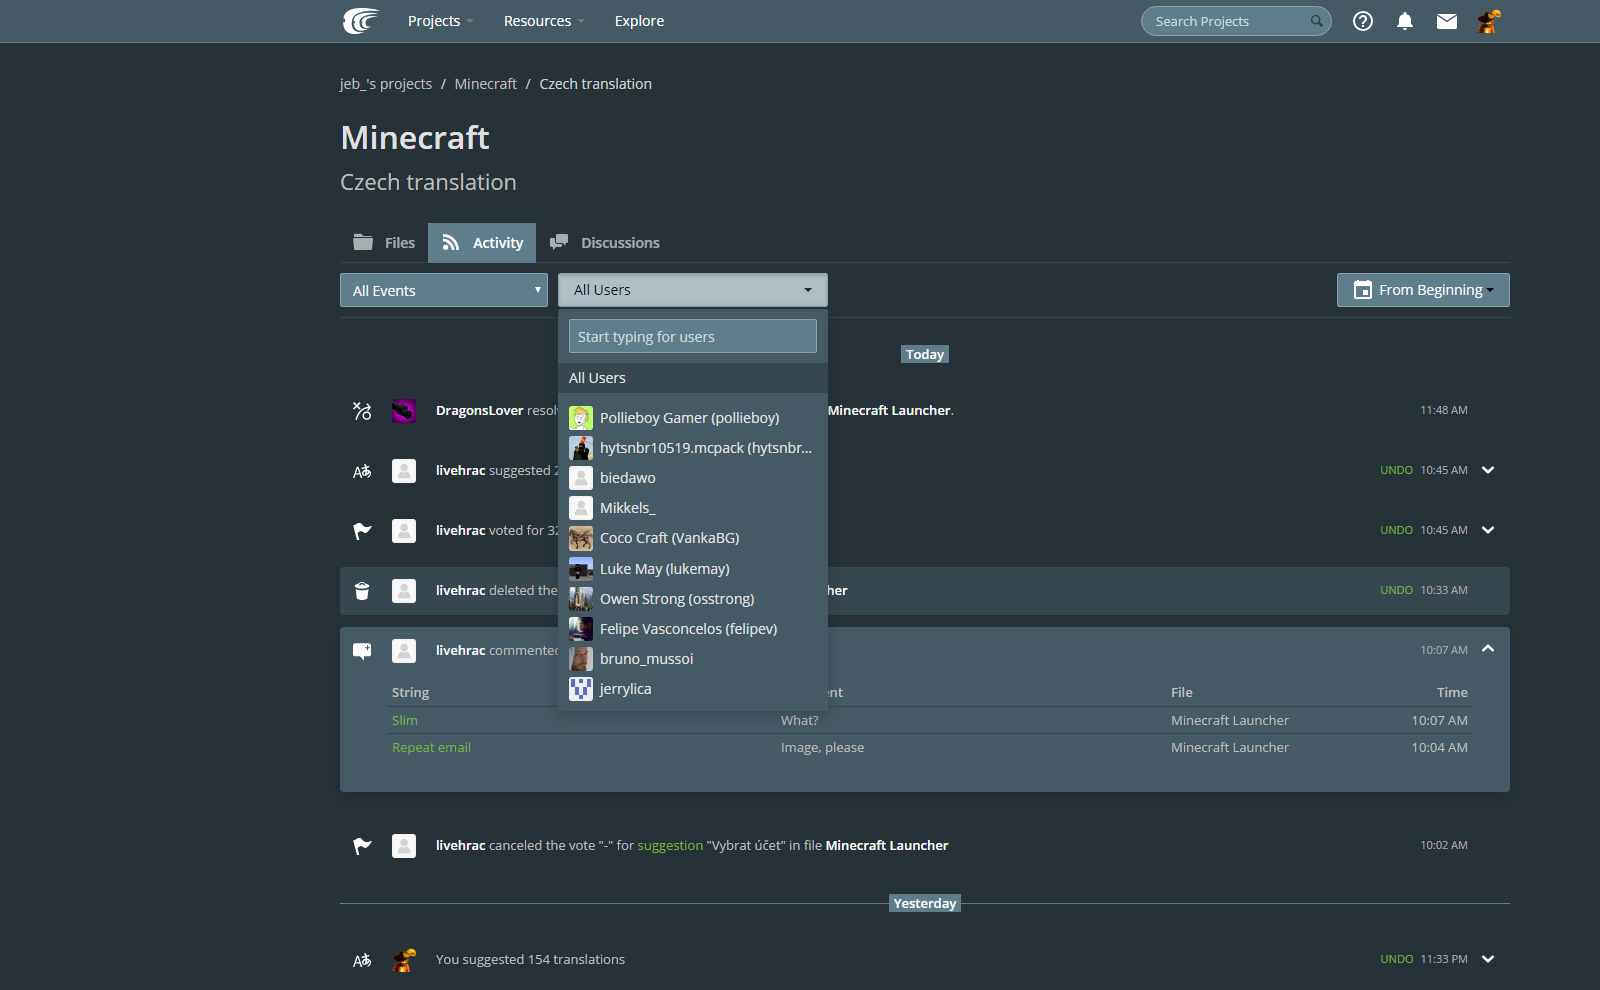Image resolution: width=1600 pixels, height=990 pixels.
Task: Click Minecraft Launcher in canceled vote row
Action: (x=887, y=846)
